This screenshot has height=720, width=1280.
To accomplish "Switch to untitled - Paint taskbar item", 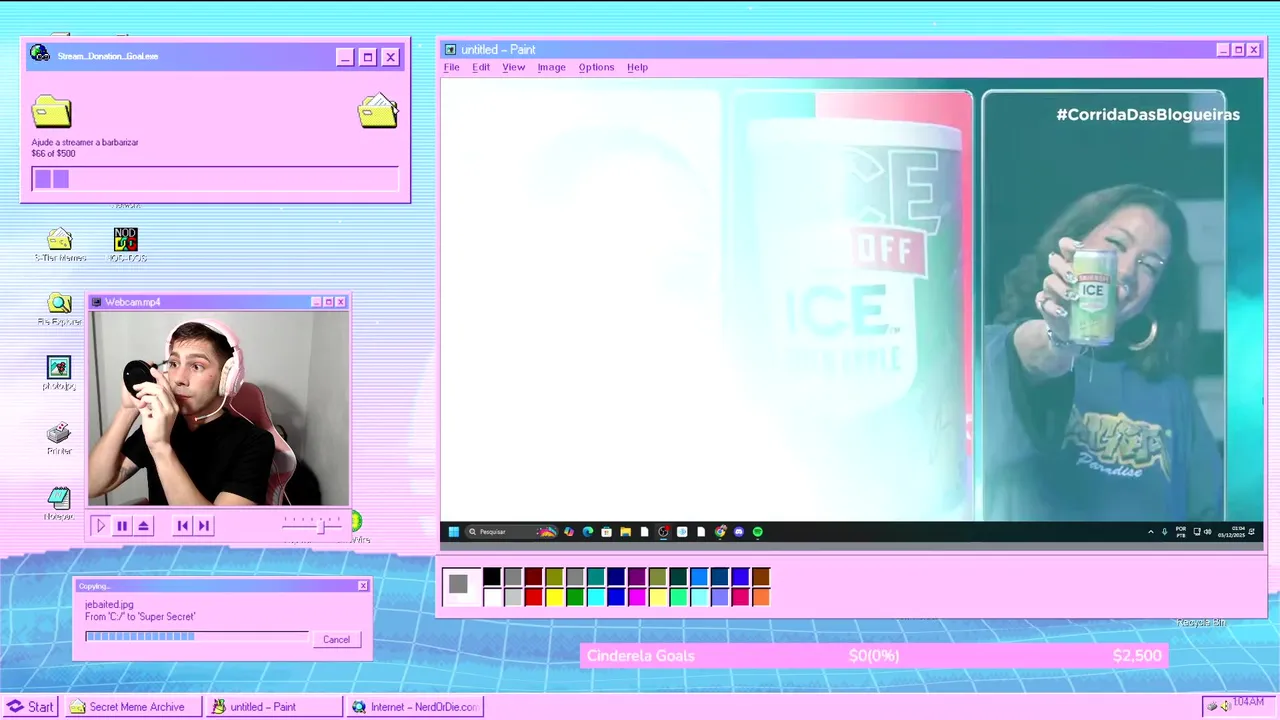I will point(274,707).
